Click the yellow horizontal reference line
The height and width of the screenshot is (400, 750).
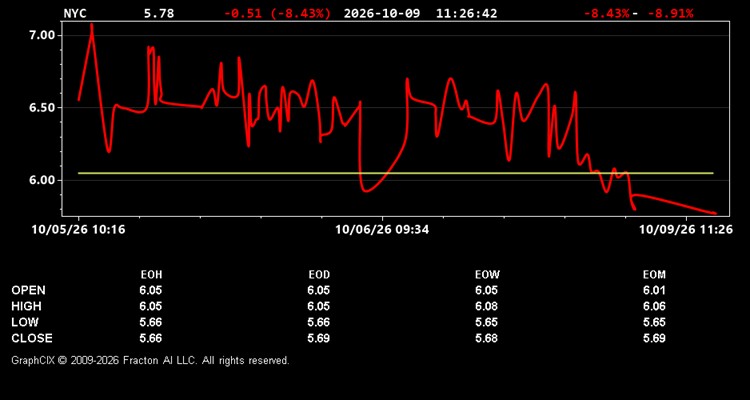(396, 173)
